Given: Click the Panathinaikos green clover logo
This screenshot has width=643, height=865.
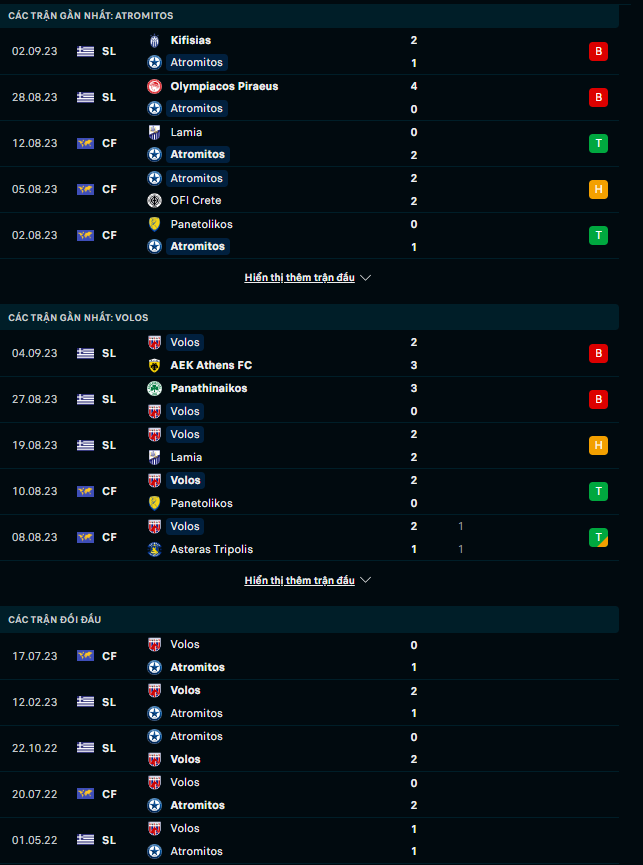Looking at the screenshot, I should click(x=154, y=388).
